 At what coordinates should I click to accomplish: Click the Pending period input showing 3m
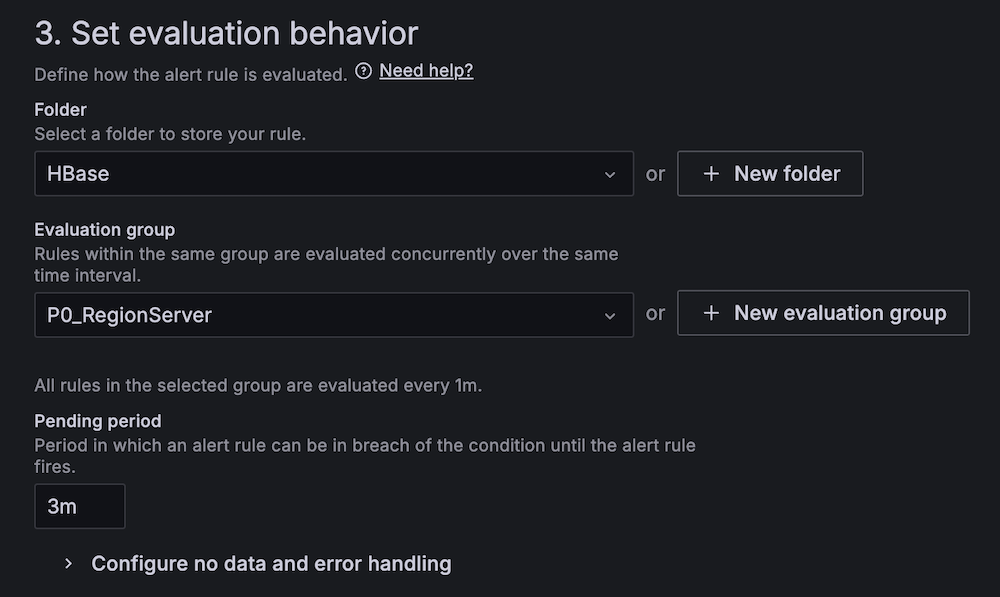coord(80,506)
